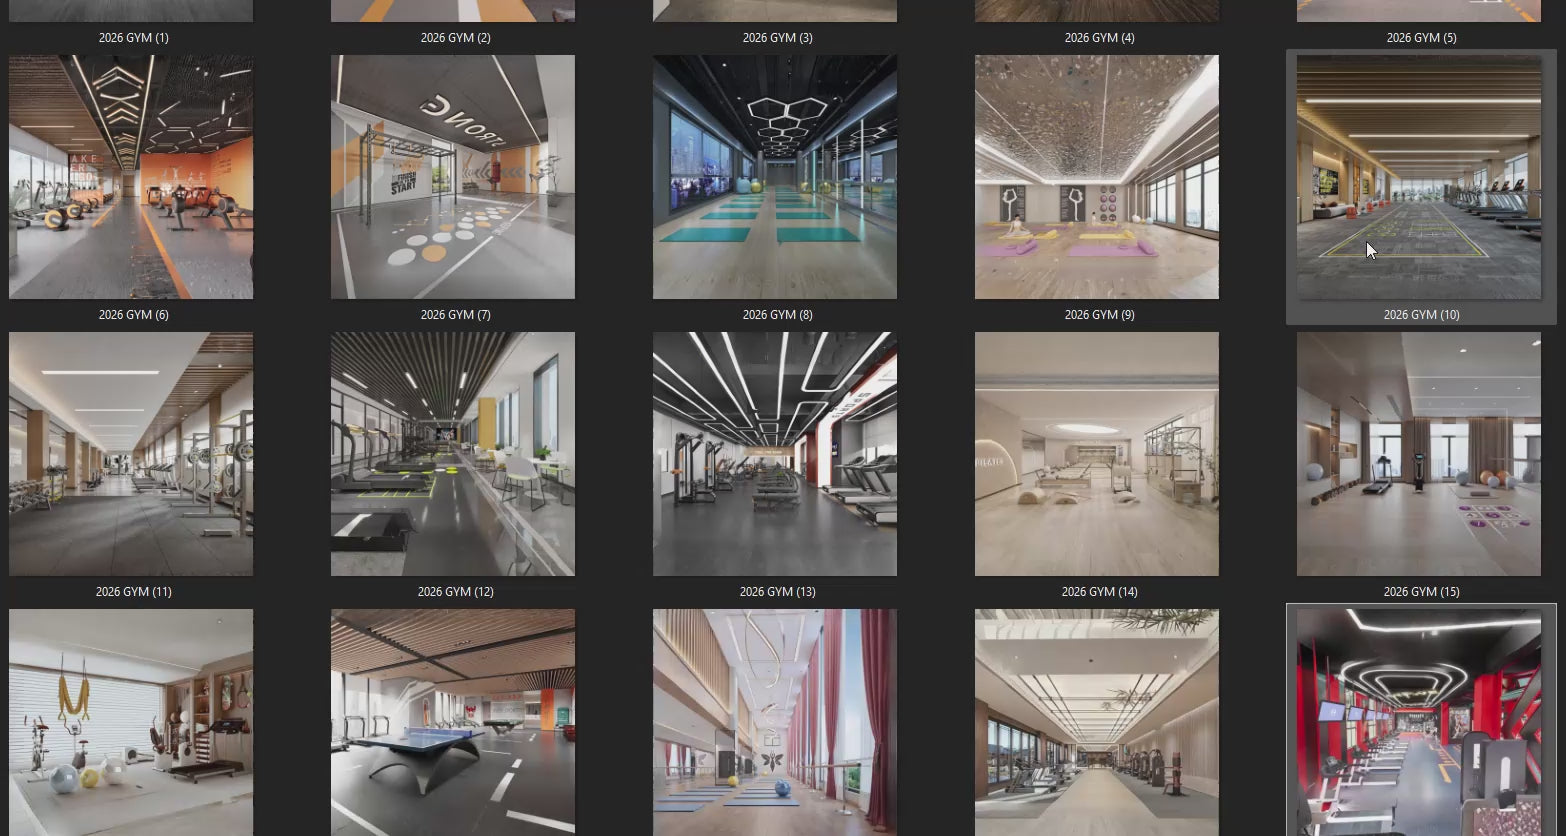Select the 2026 GYM (6) thumbnail image
This screenshot has width=1566, height=836.
(131, 177)
